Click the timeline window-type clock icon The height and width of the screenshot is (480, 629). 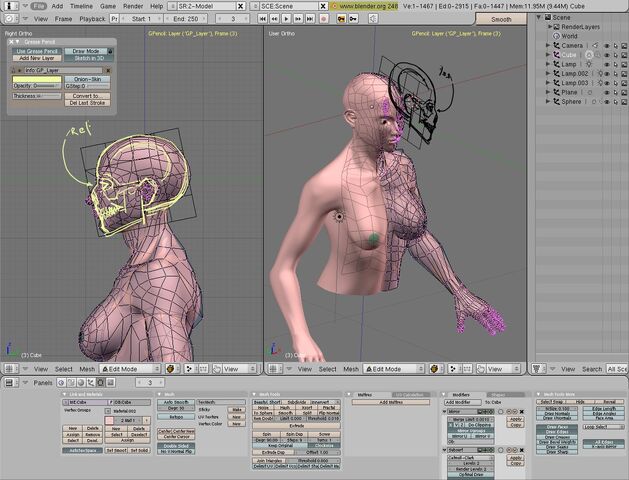pyautogui.click(x=10, y=19)
